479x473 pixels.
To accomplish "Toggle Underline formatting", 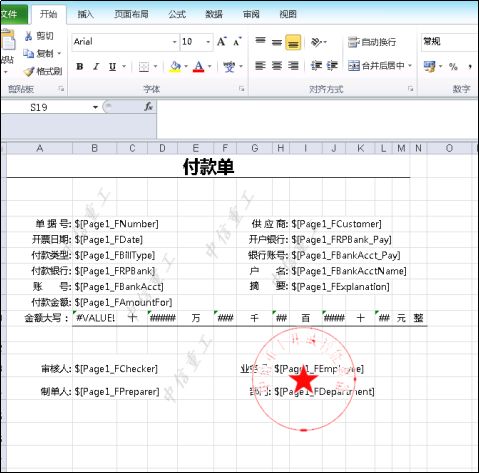I will point(112,66).
